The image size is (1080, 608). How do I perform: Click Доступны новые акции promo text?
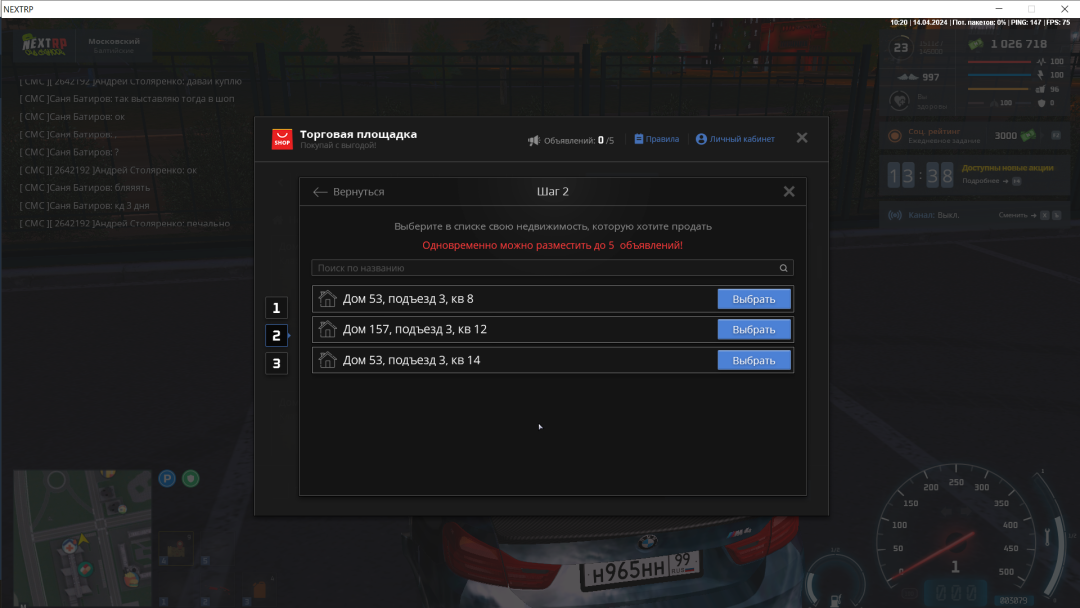point(1007,168)
